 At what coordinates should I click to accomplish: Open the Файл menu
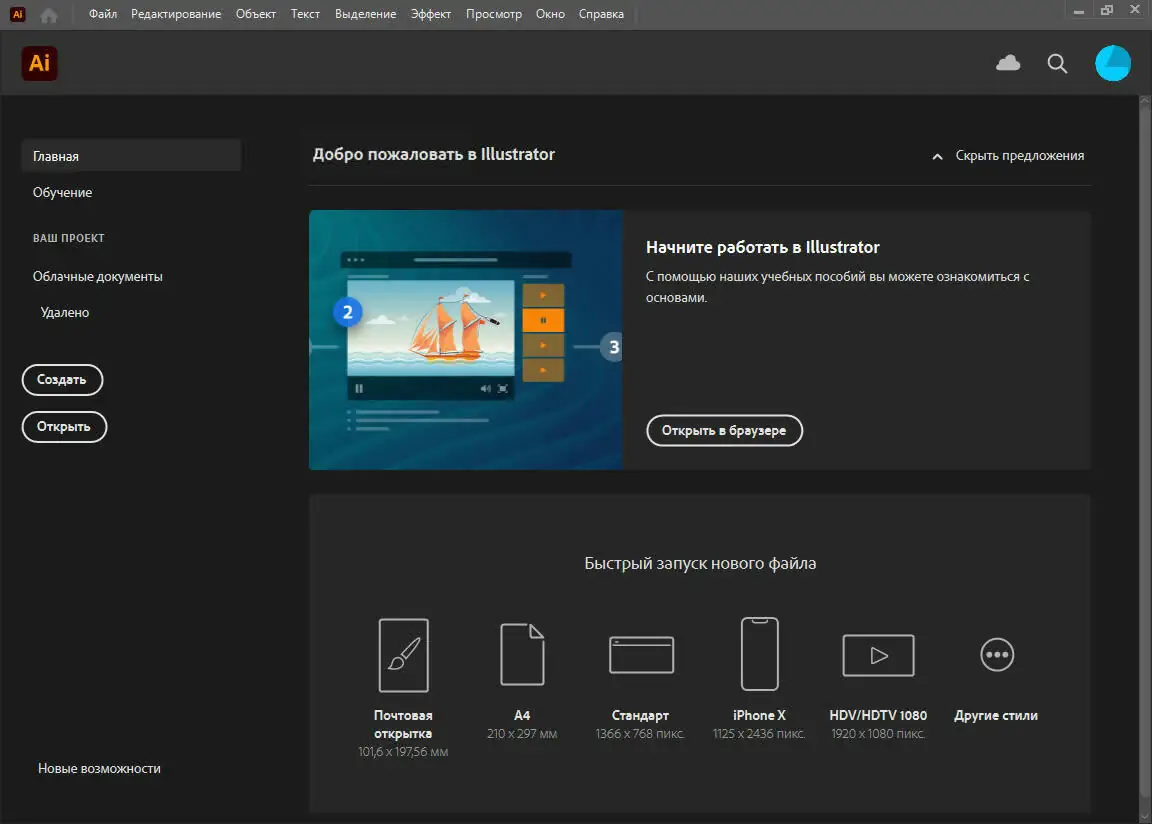coord(103,14)
